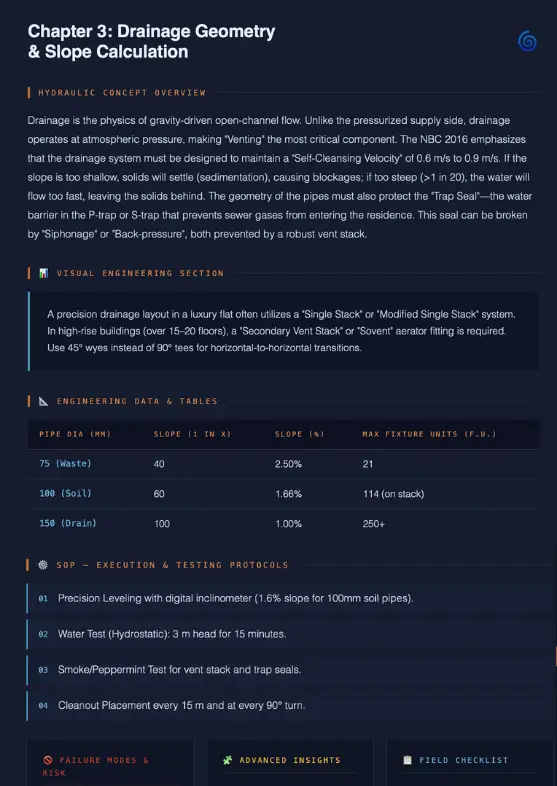Click the gear icon beside SOP heading
The width and height of the screenshot is (557, 786).
(43, 565)
